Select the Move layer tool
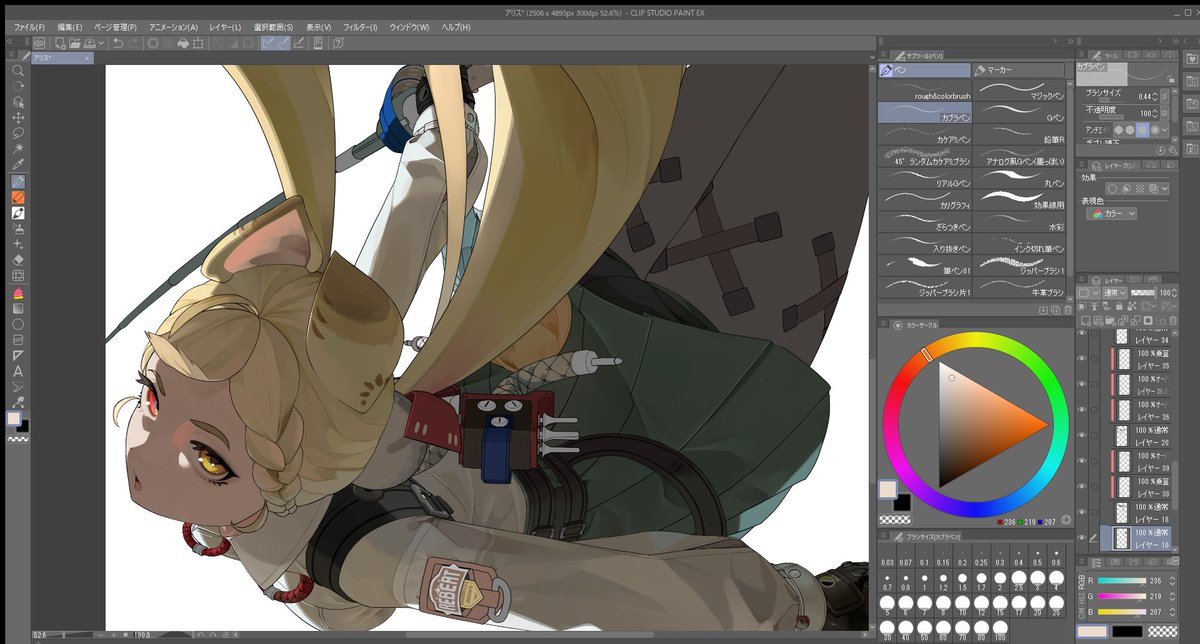 tap(17, 118)
